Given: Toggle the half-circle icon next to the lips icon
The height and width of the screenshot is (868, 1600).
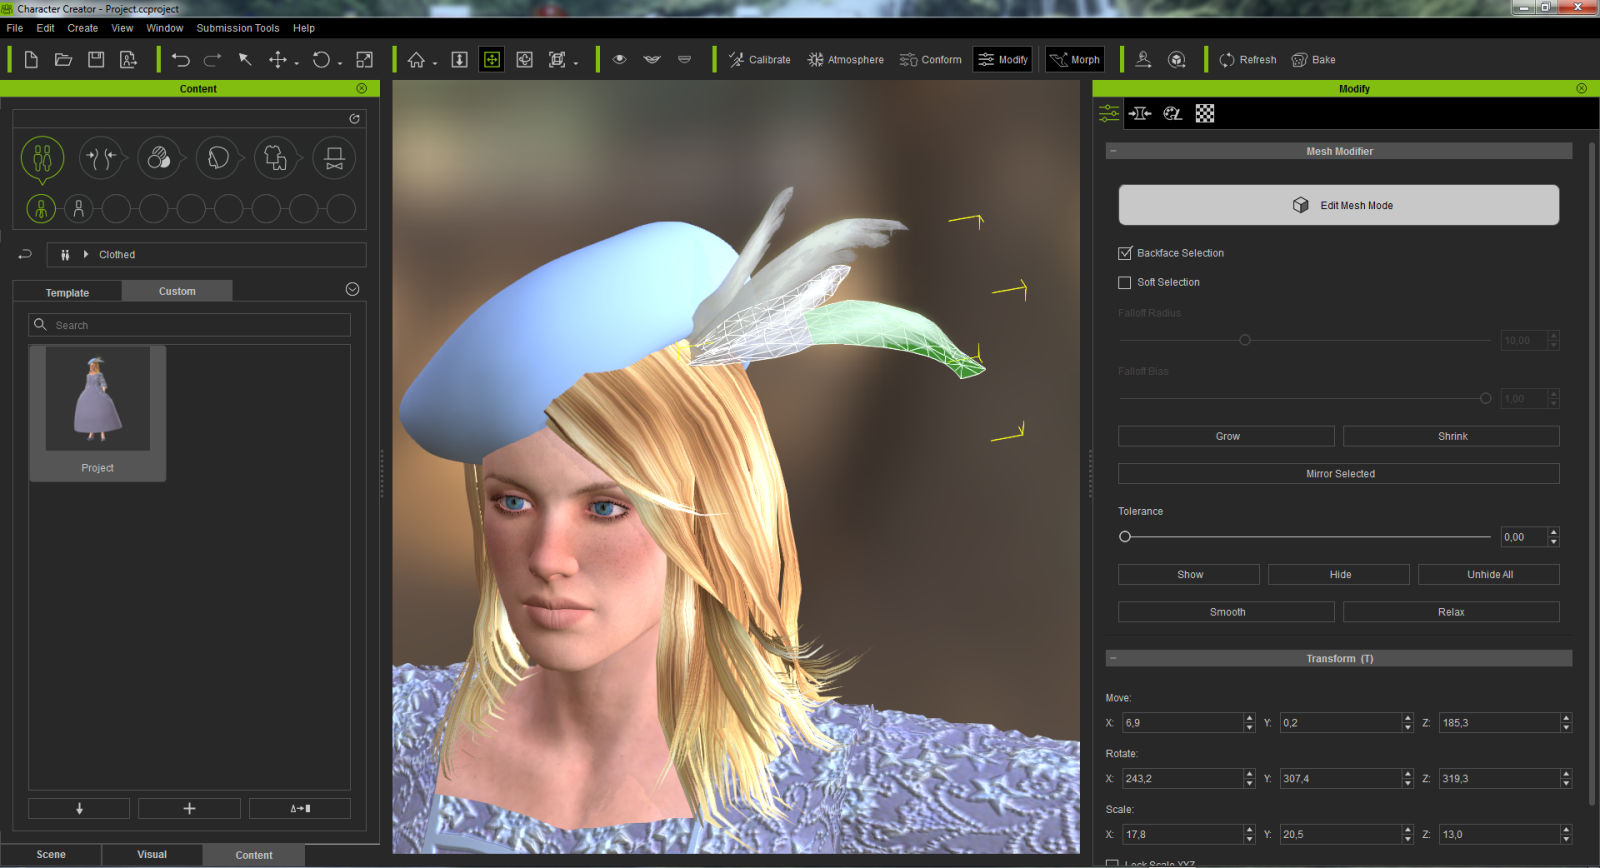Looking at the screenshot, I should tap(684, 59).
